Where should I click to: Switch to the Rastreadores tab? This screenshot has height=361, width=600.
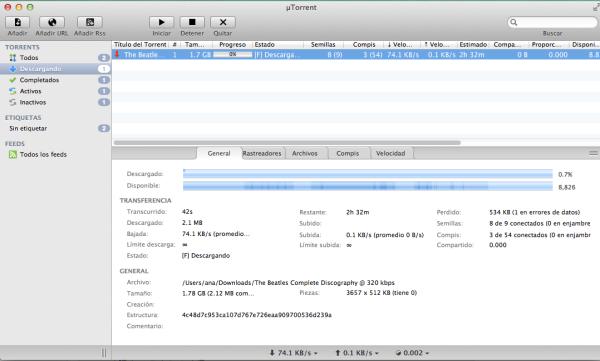click(x=262, y=153)
